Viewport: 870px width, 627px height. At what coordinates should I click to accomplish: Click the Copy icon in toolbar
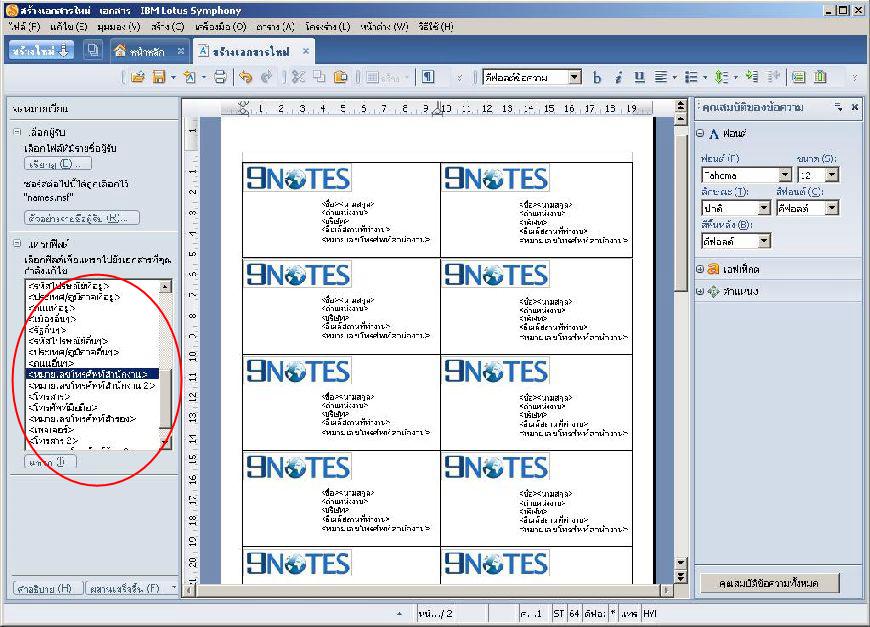pyautogui.click(x=319, y=77)
